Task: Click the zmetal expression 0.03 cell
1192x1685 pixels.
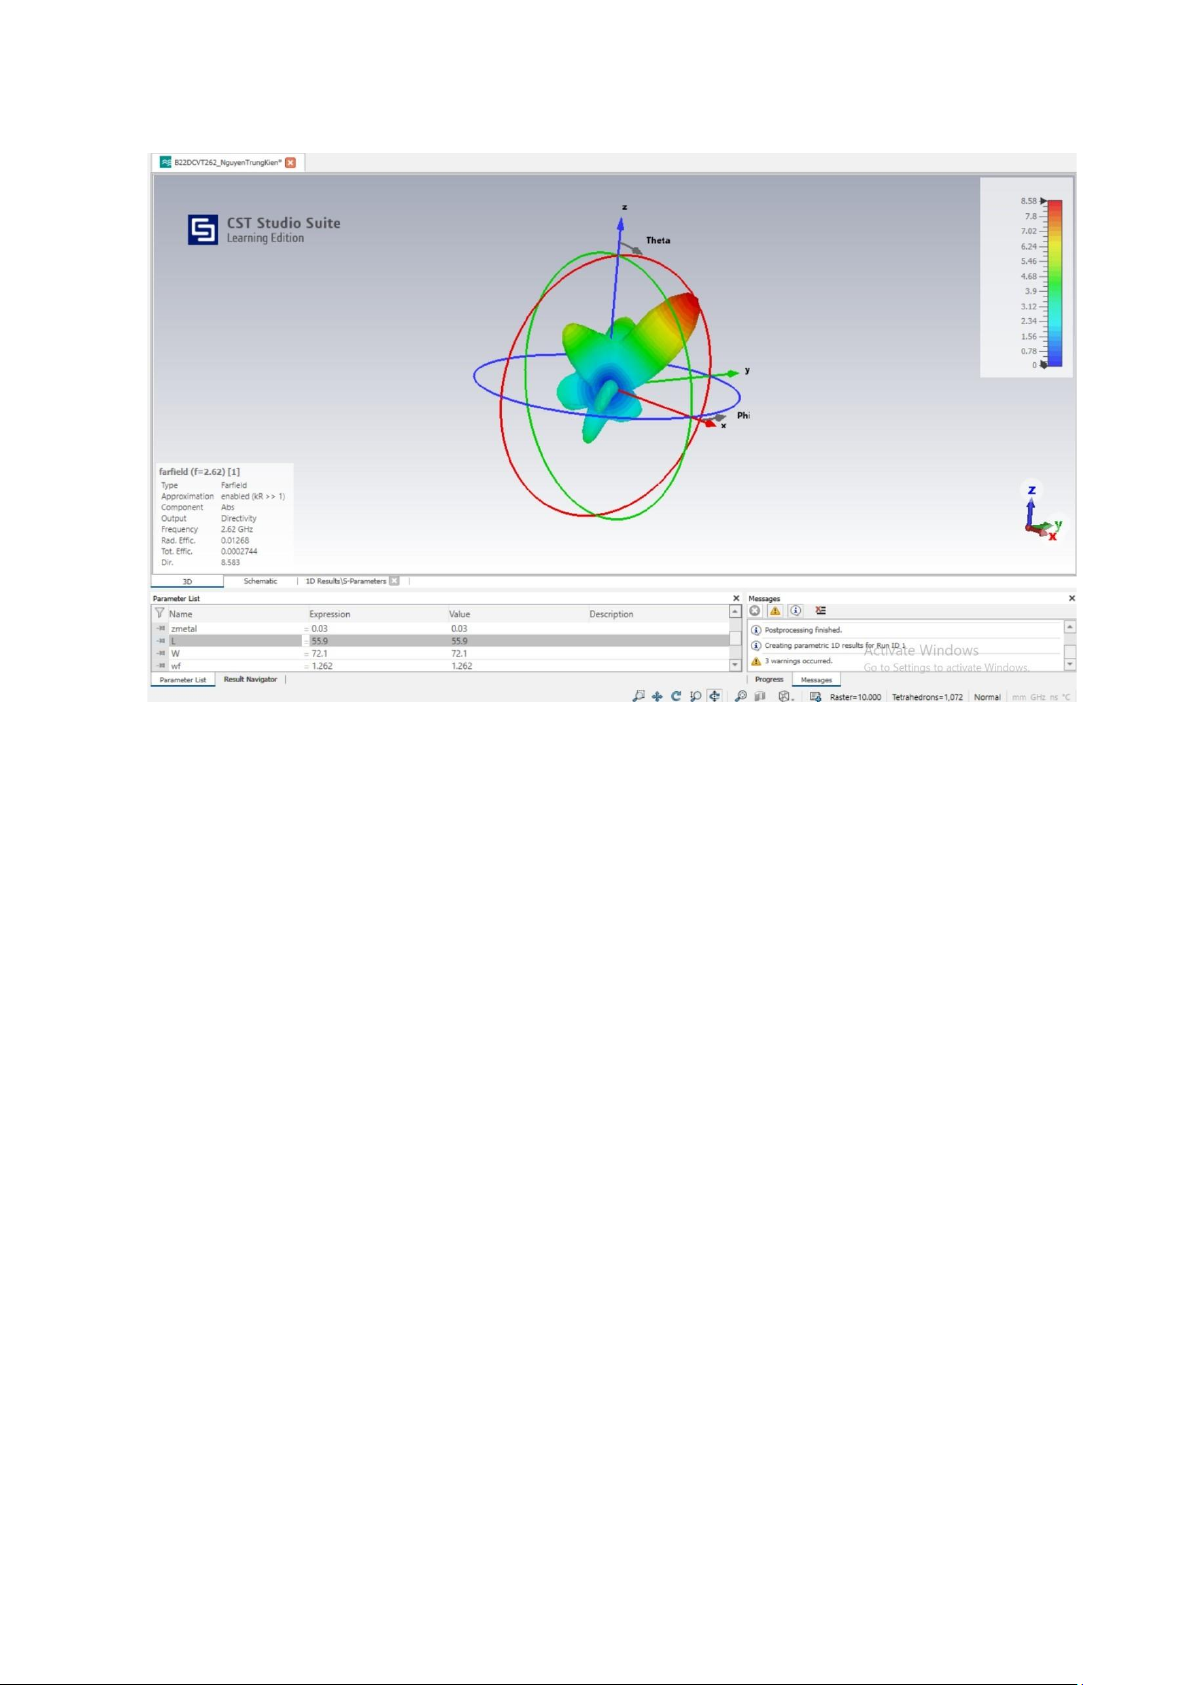Action: click(320, 629)
